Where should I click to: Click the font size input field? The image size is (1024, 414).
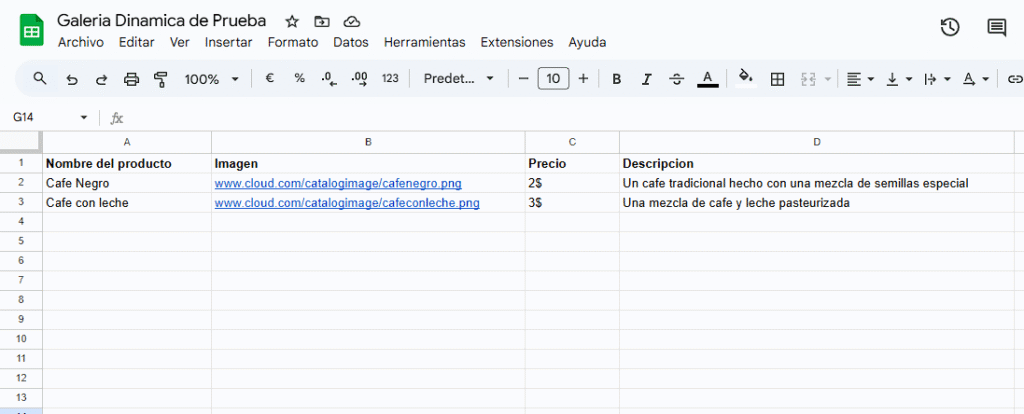tap(553, 79)
